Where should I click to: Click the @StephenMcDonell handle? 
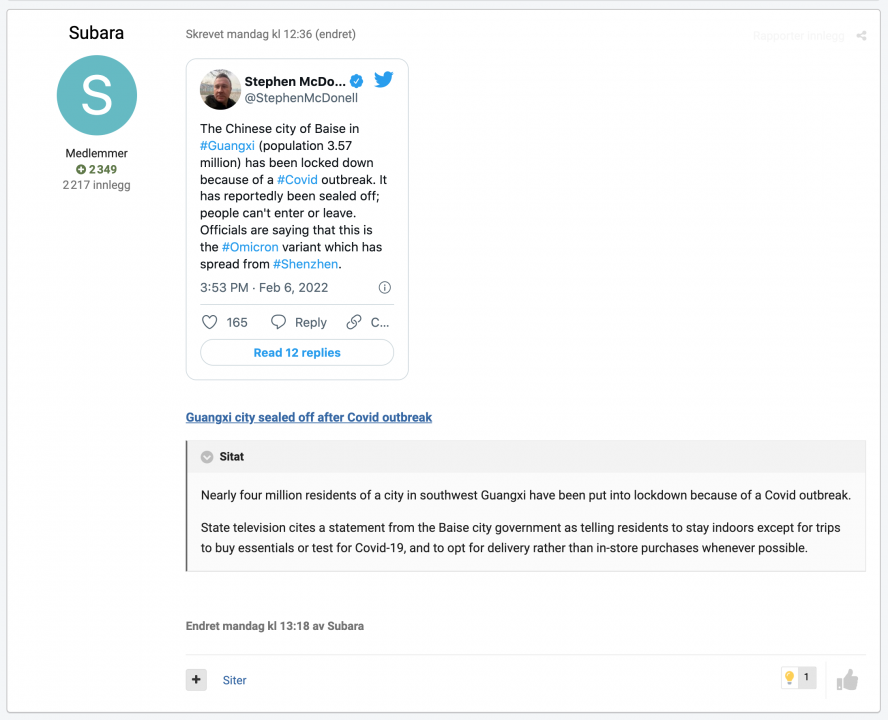point(301,98)
